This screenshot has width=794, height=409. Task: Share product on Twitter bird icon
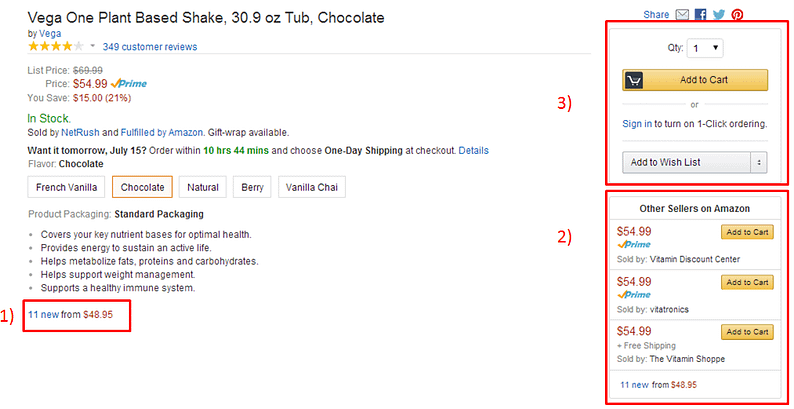click(x=719, y=15)
